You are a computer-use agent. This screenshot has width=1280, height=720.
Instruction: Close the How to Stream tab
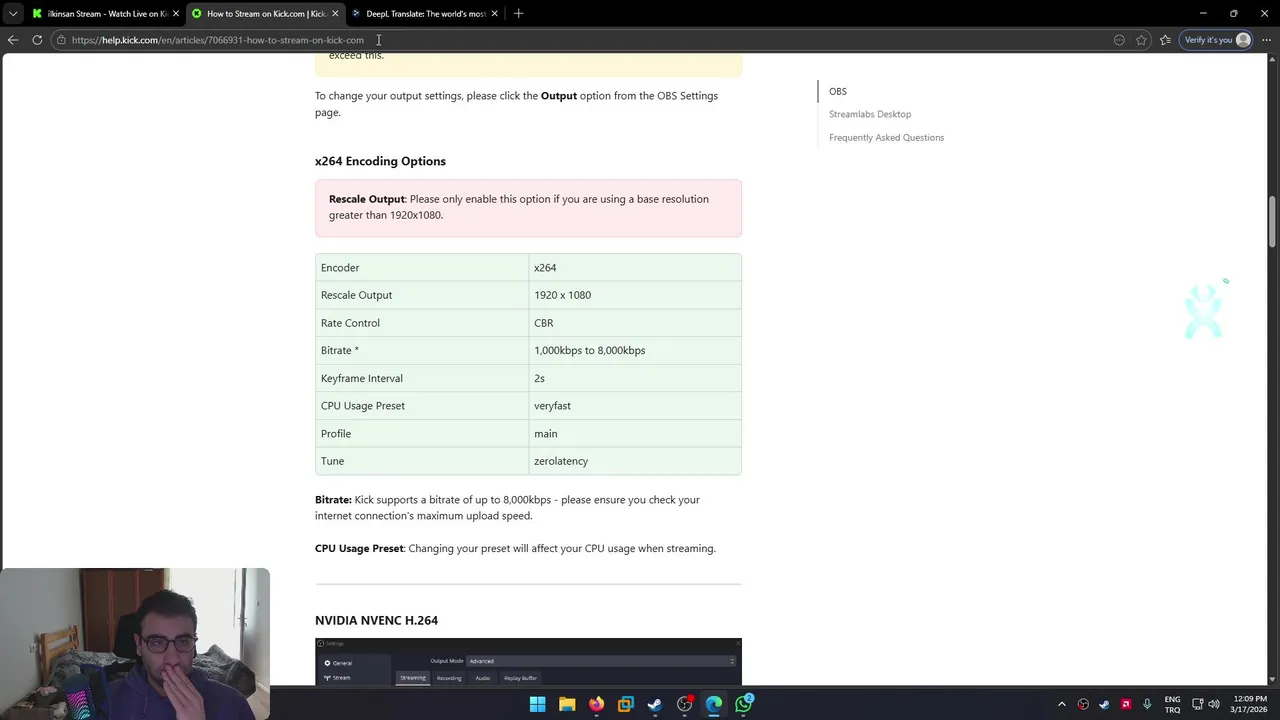pyautogui.click(x=335, y=14)
